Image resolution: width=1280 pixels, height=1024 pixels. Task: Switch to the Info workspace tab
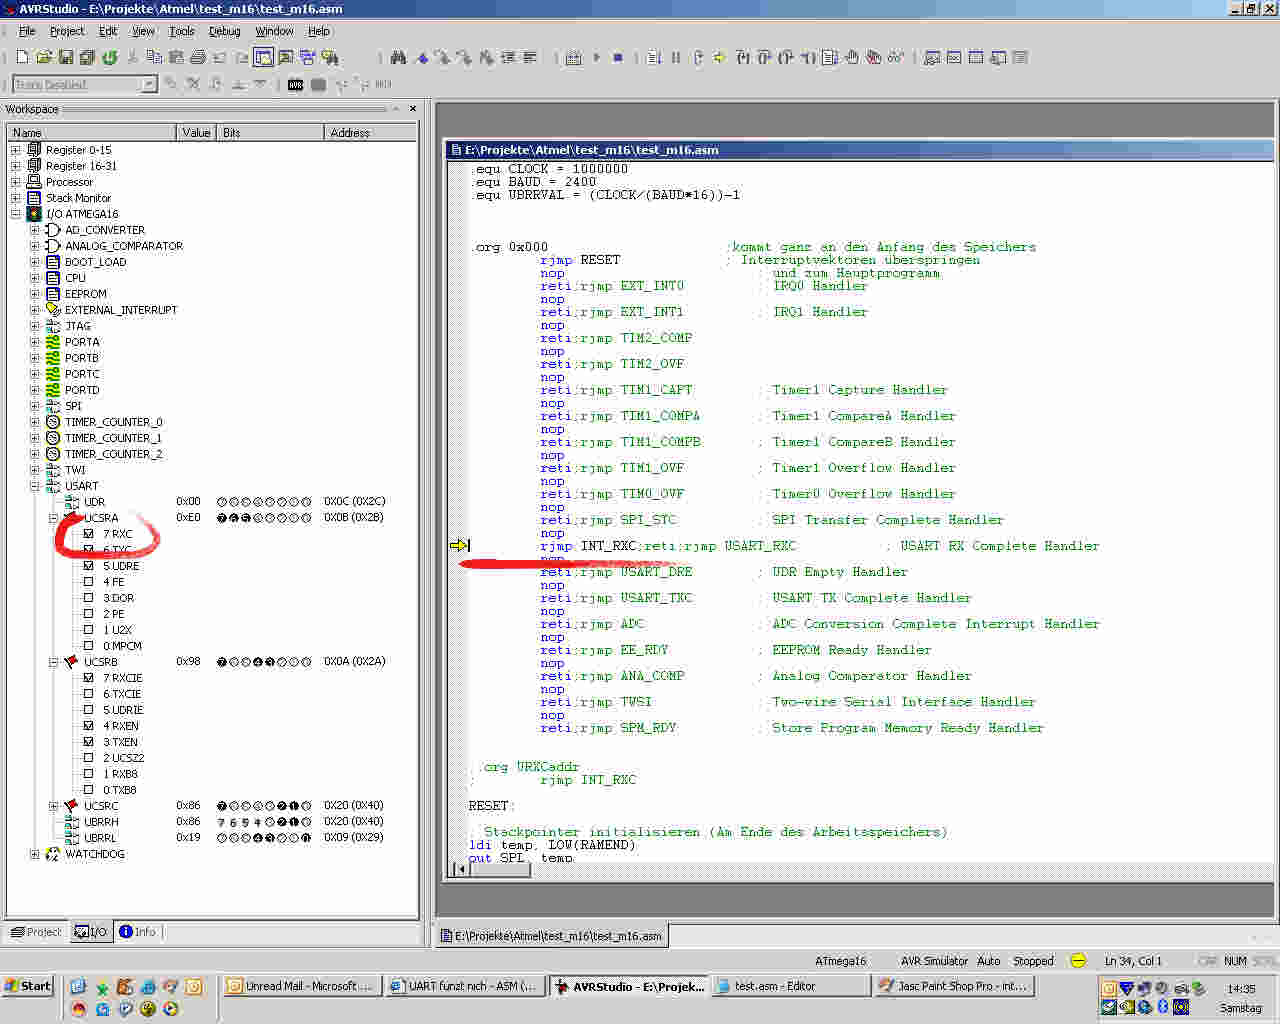[138, 932]
